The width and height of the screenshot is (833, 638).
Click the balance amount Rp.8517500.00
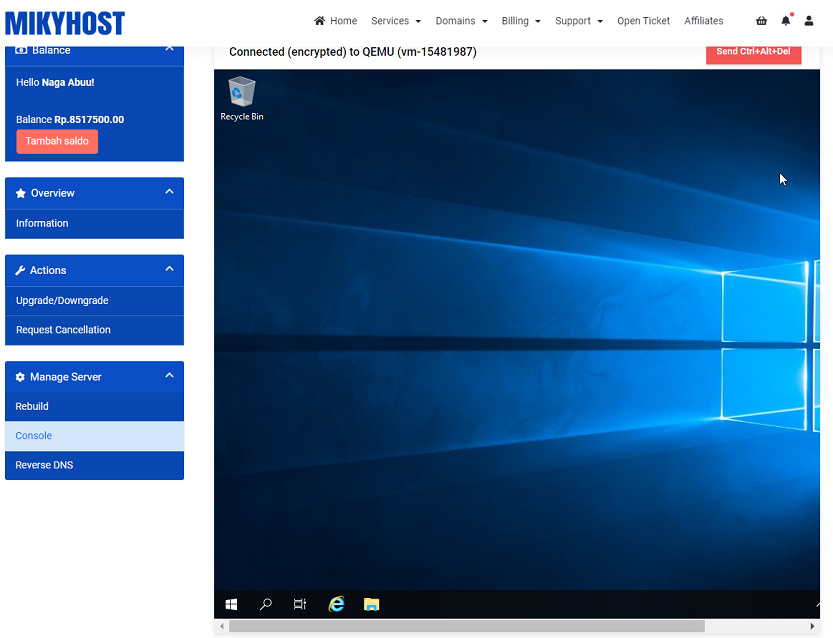(x=89, y=120)
